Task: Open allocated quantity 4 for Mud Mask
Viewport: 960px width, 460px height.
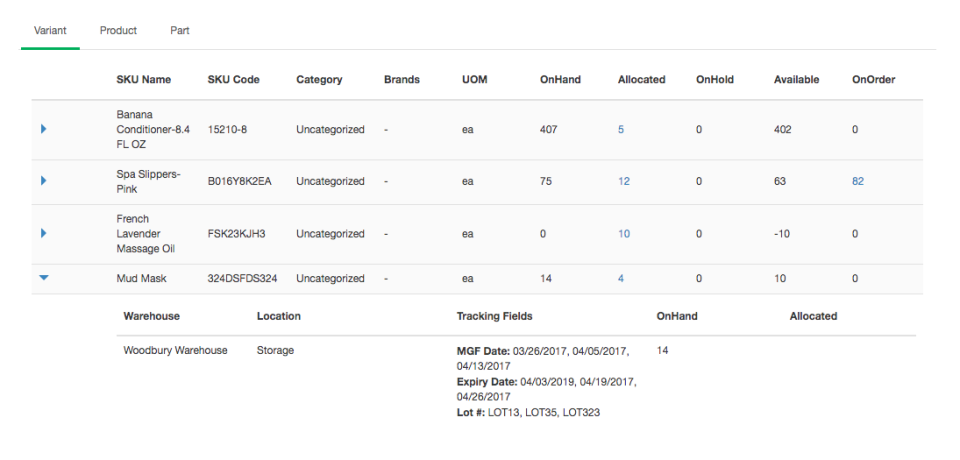Action: 621,279
